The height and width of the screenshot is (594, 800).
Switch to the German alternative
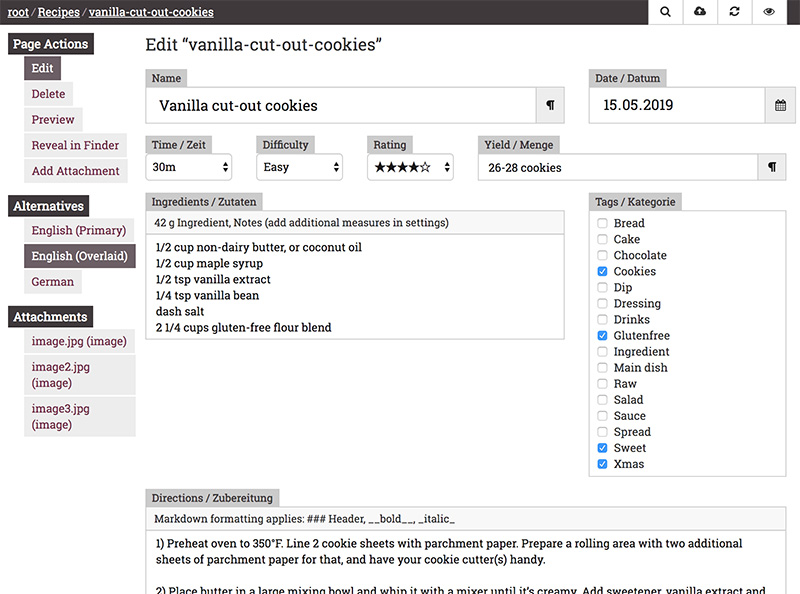pos(53,282)
